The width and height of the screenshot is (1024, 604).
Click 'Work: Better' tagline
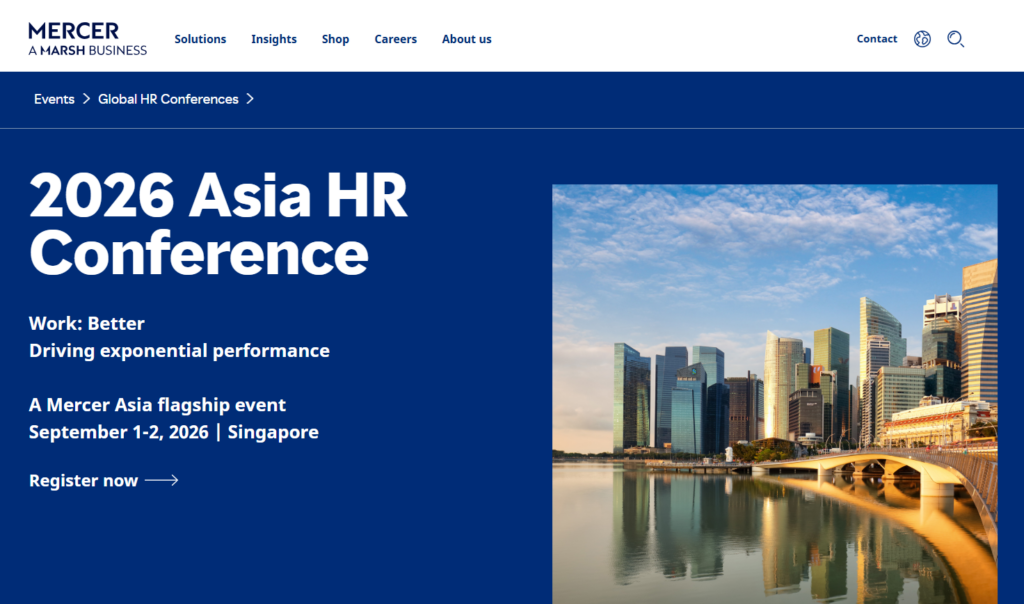87,323
